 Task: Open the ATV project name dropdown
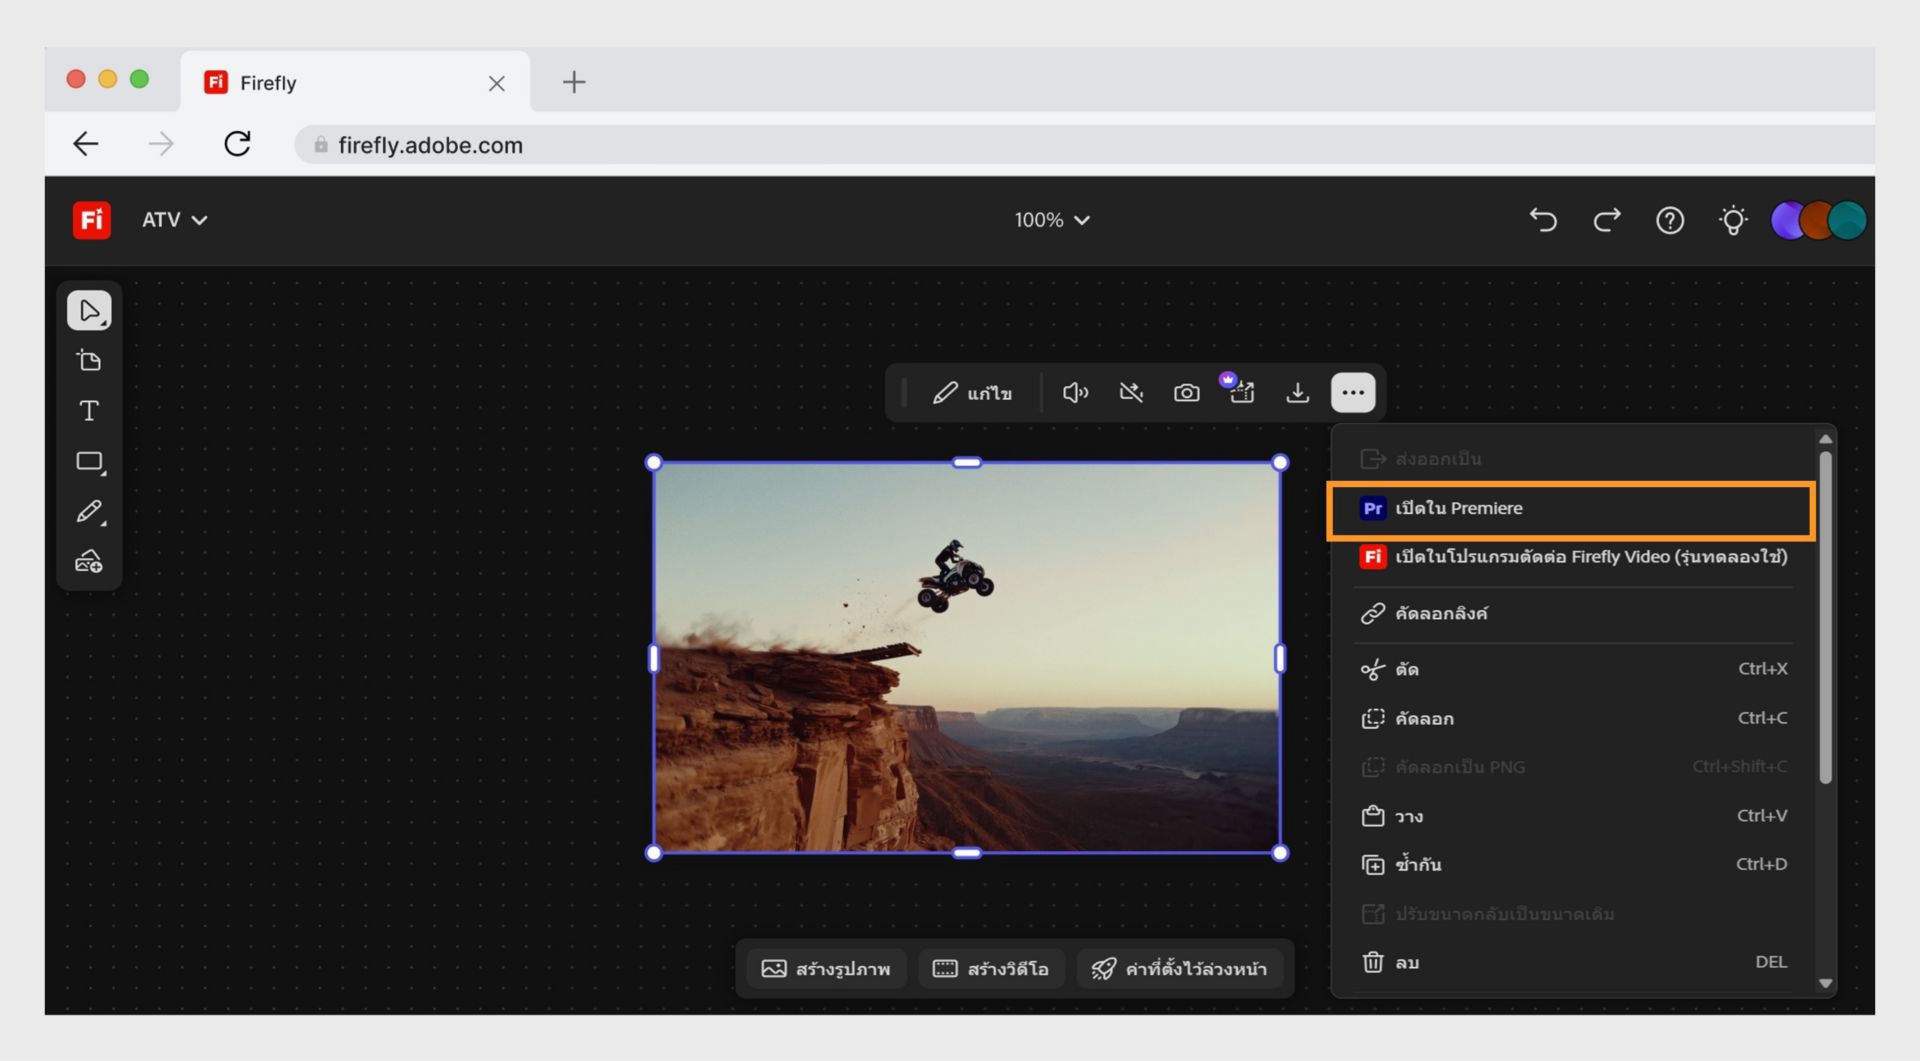point(175,220)
